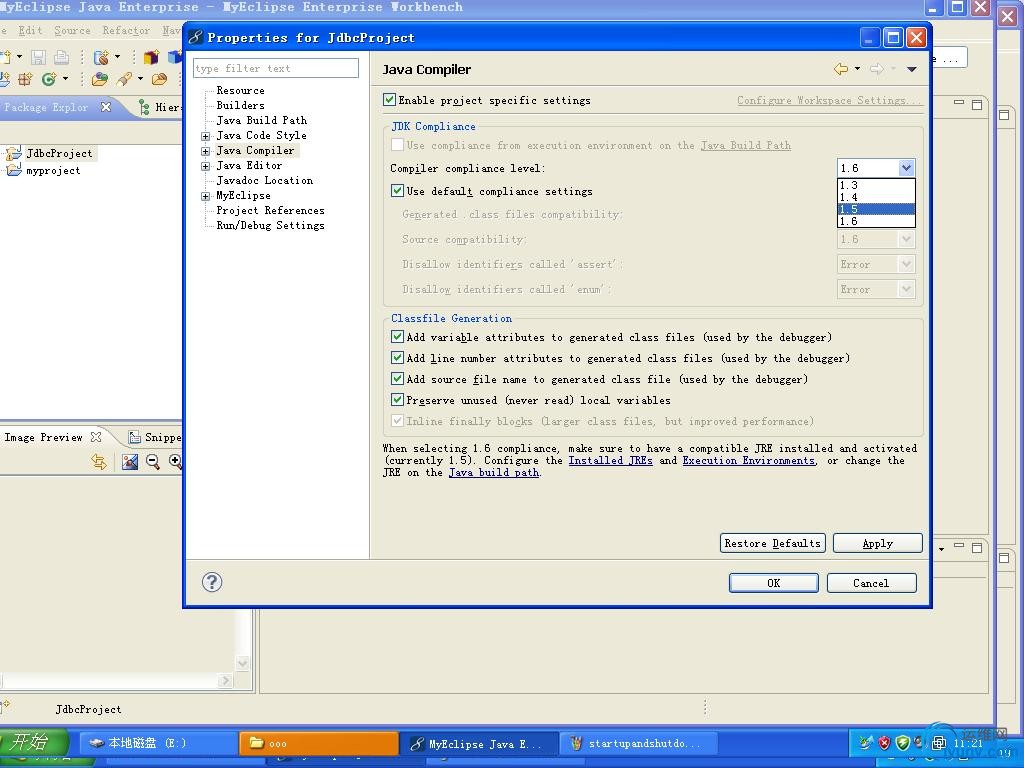
Task: Open Back history dropdown arrow in dialog
Action: (857, 69)
